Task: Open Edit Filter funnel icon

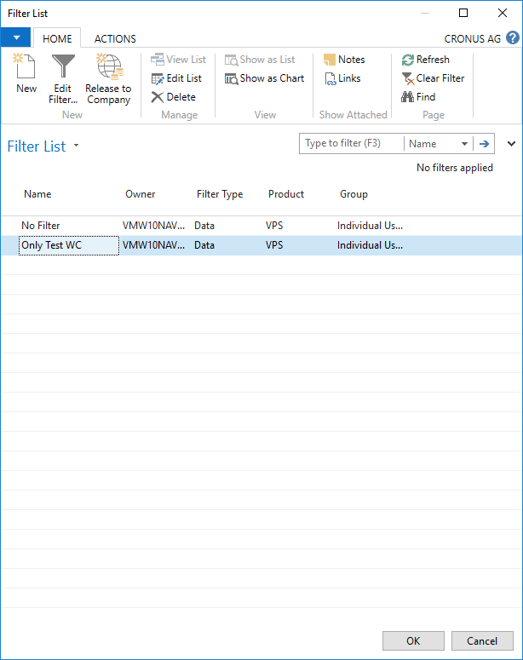Action: coord(63,66)
